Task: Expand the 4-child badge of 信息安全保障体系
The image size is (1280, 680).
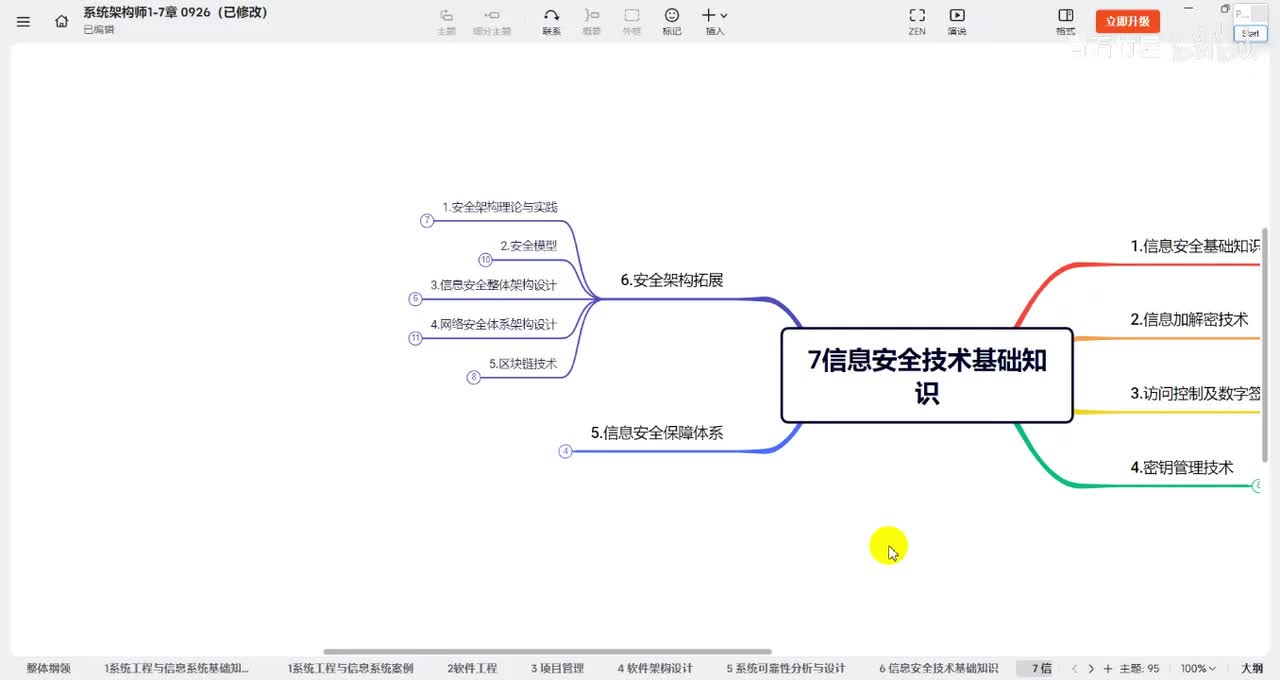Action: pos(565,452)
